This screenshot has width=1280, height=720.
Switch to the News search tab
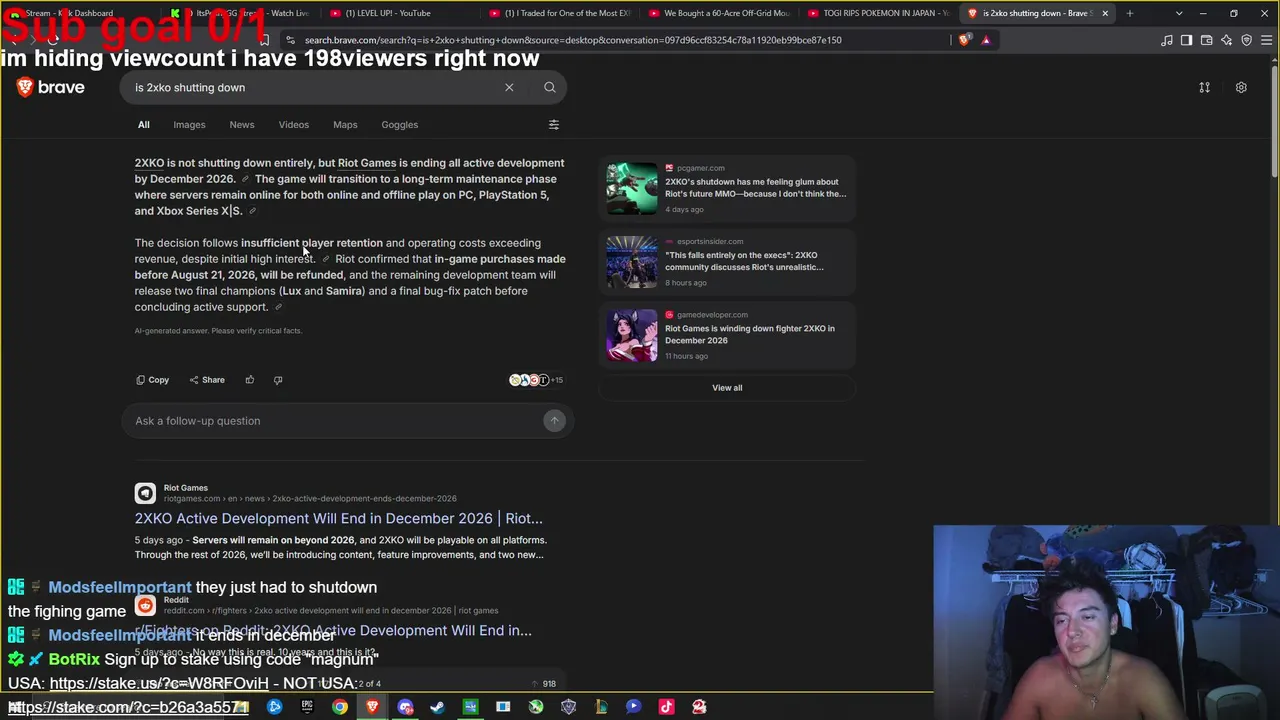pos(242,125)
